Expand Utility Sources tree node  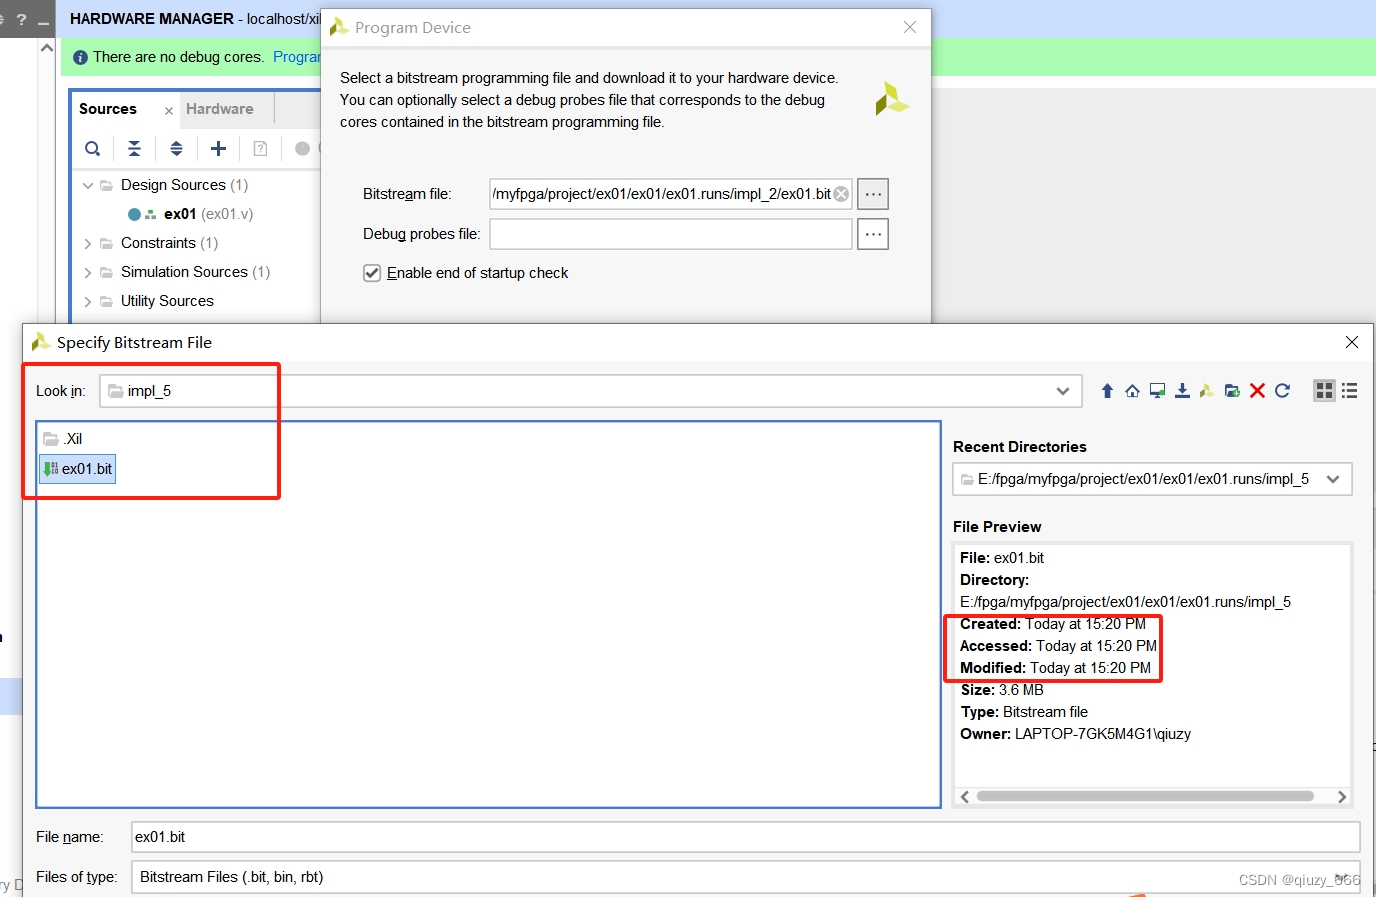tap(88, 301)
